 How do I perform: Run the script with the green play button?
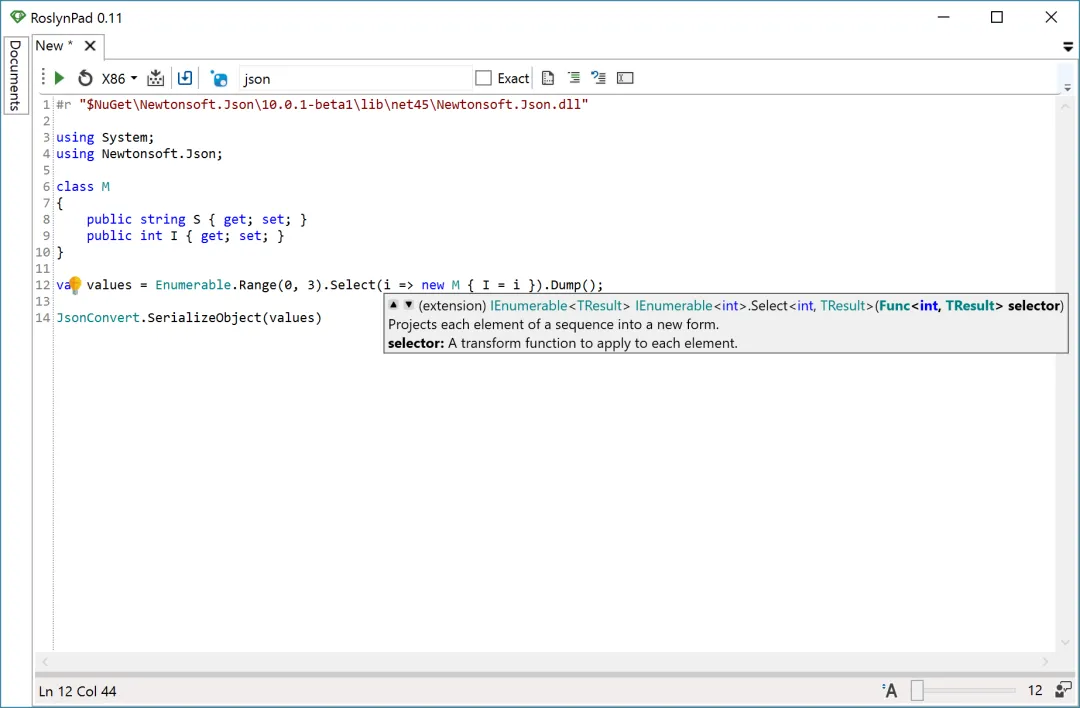click(x=59, y=79)
